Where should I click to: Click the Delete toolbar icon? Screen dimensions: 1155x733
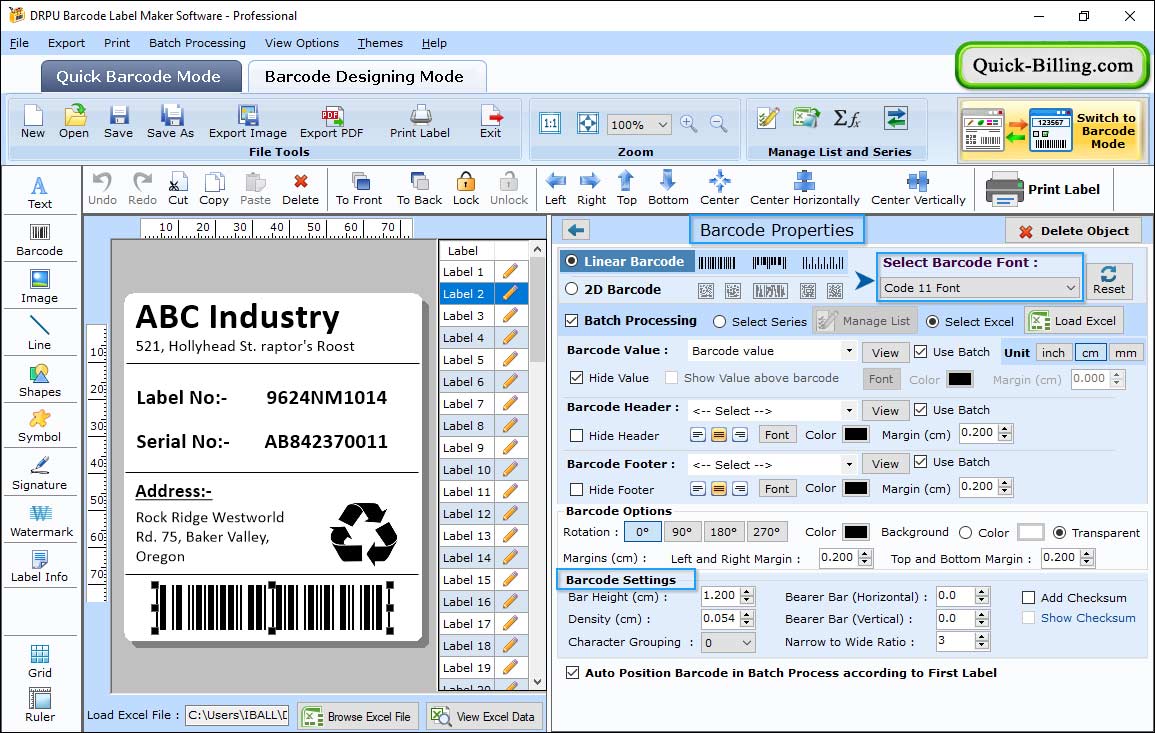coord(301,189)
